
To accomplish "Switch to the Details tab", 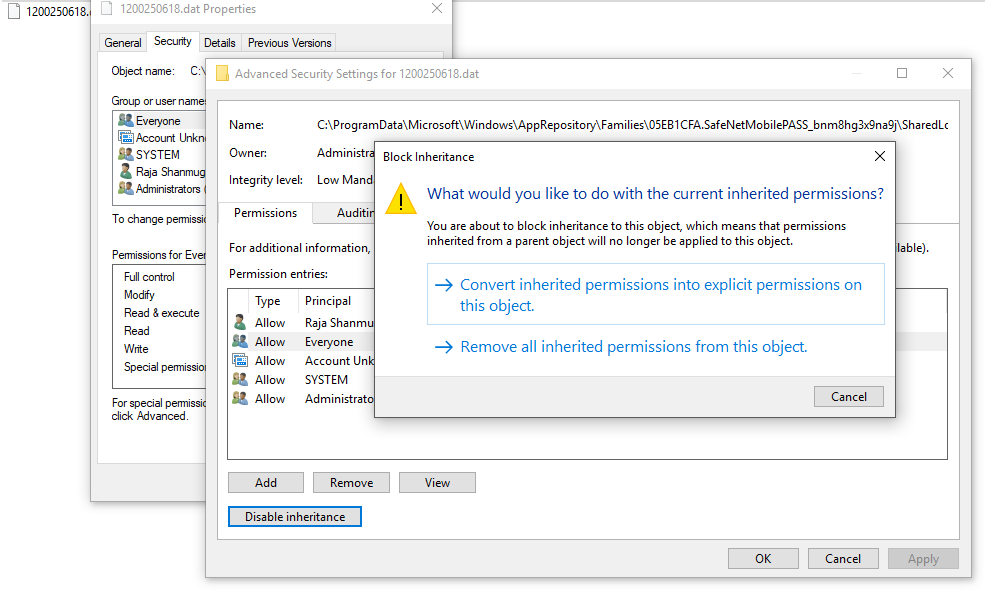I will coord(219,43).
